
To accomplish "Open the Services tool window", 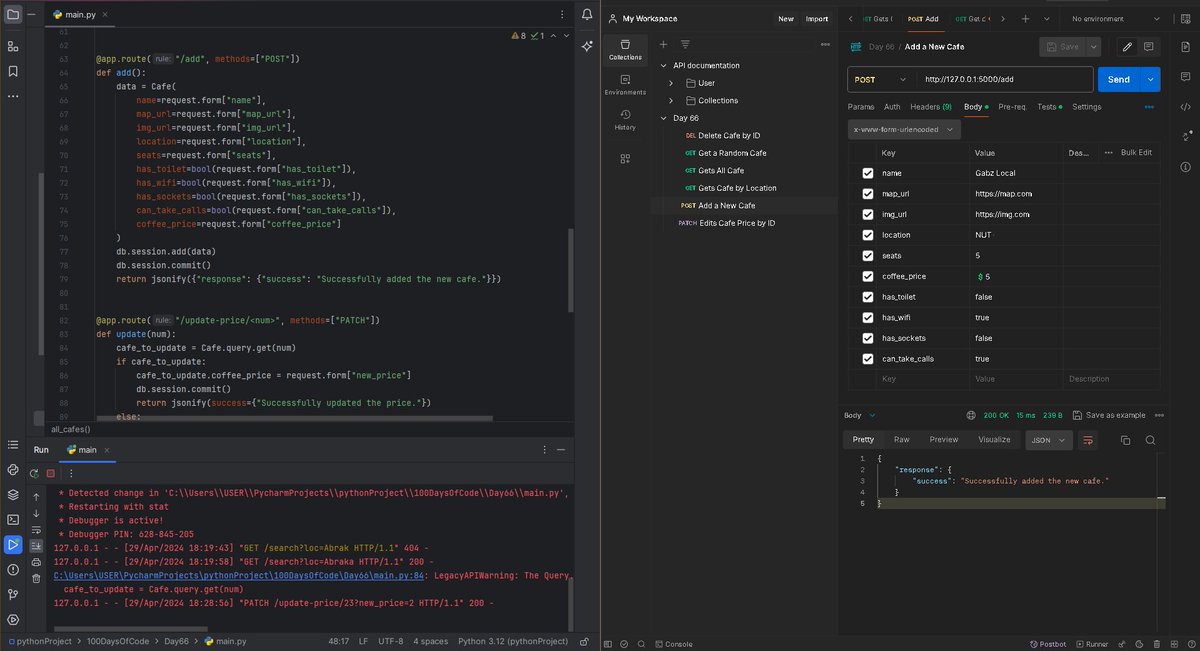I will 13,619.
